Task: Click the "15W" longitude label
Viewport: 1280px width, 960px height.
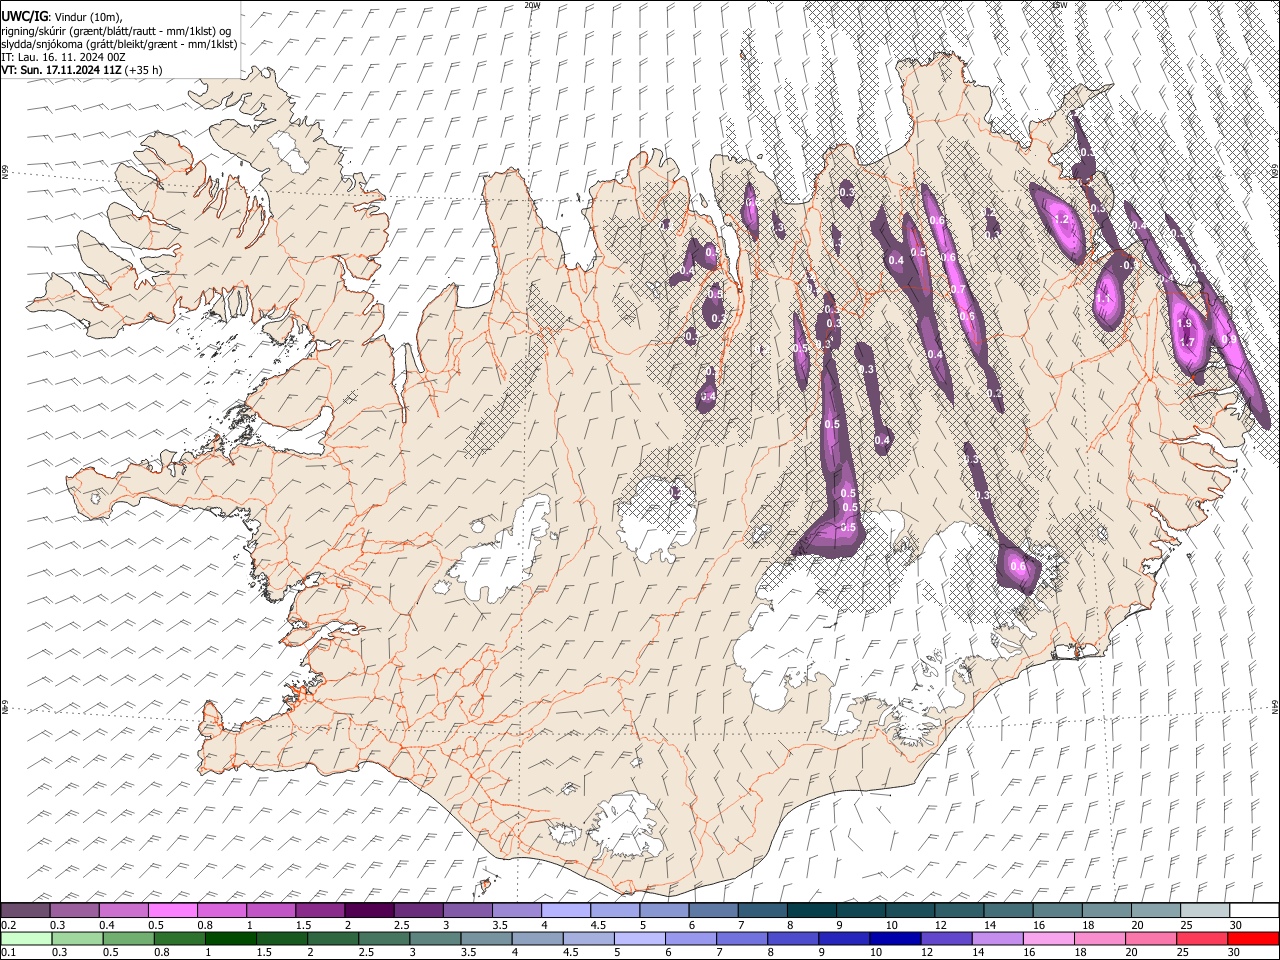Action: [1060, 5]
